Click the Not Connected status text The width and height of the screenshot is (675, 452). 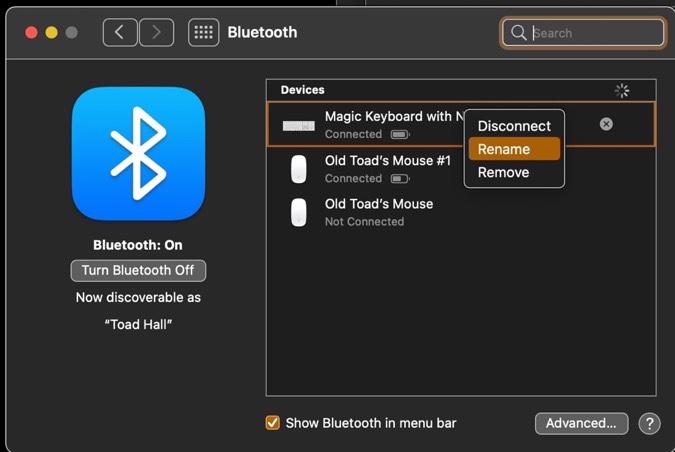point(364,222)
